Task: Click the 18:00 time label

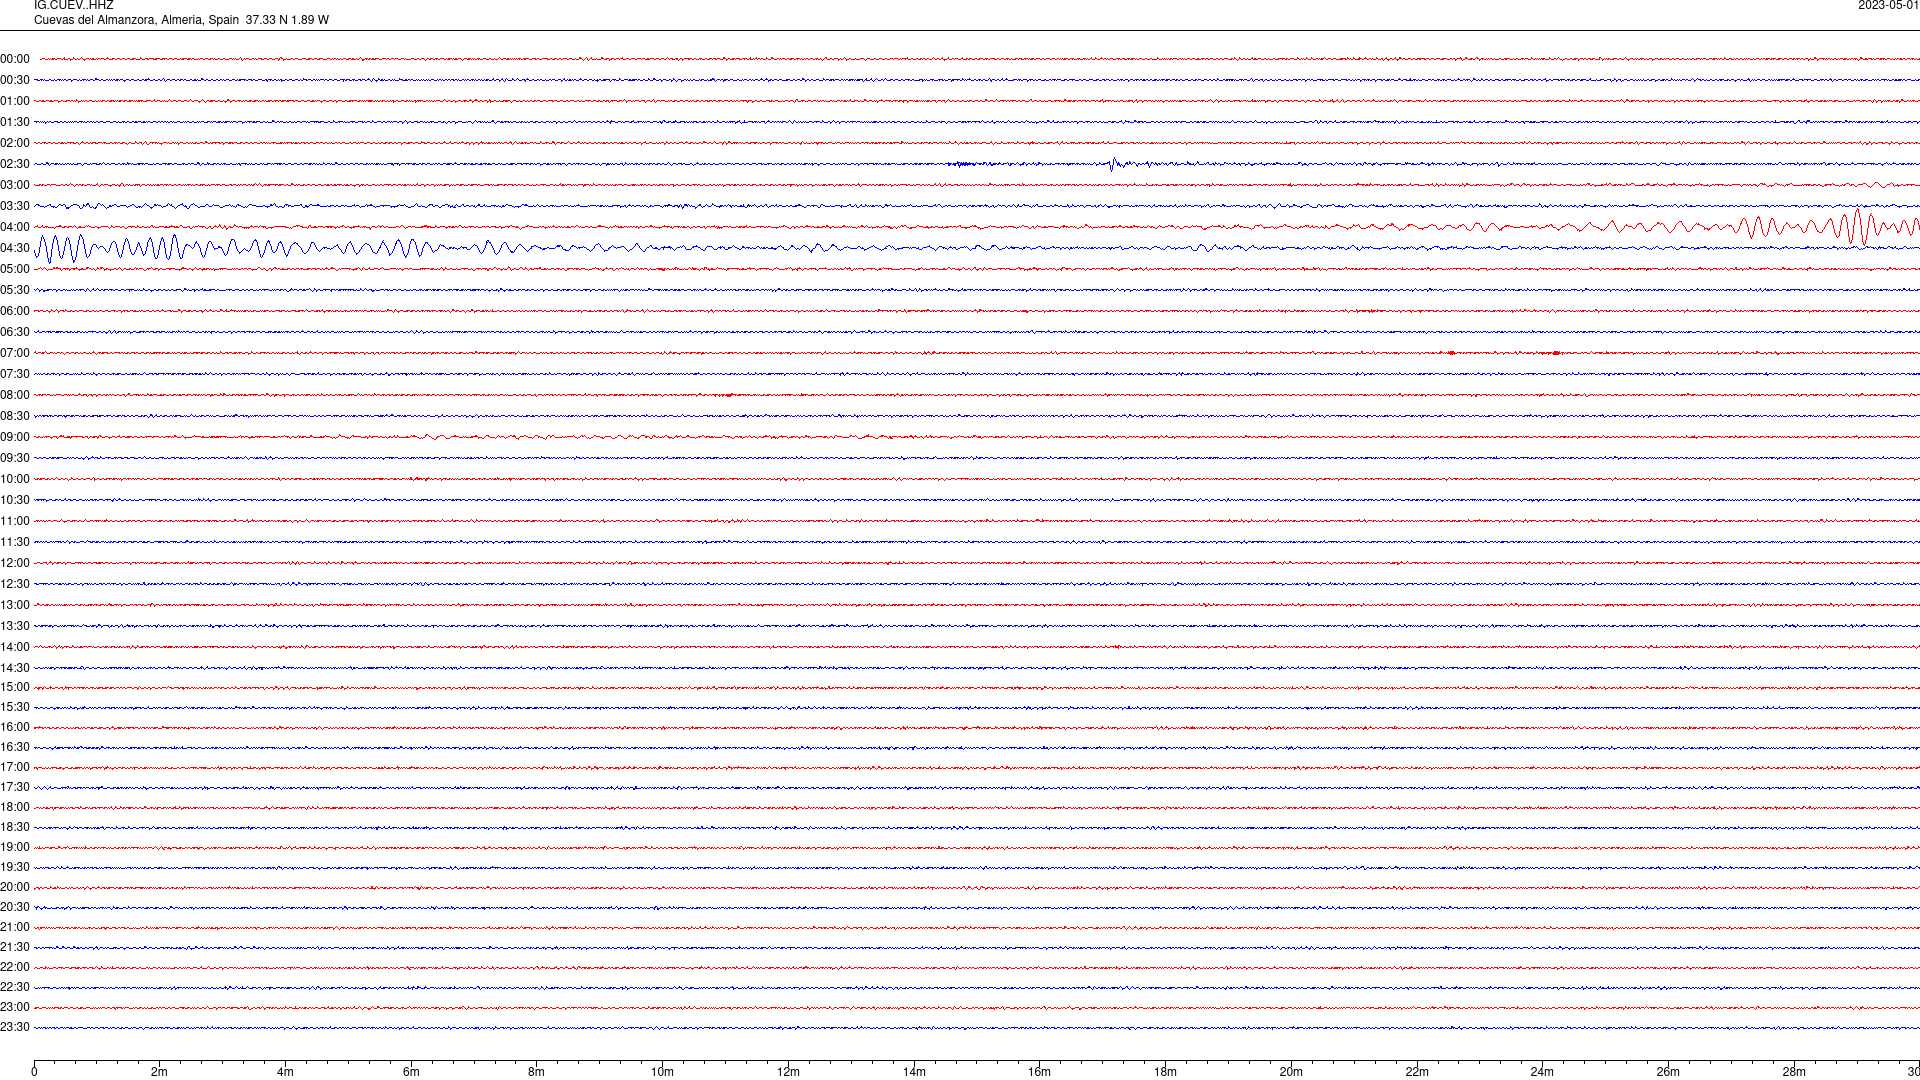Action: pos(15,807)
